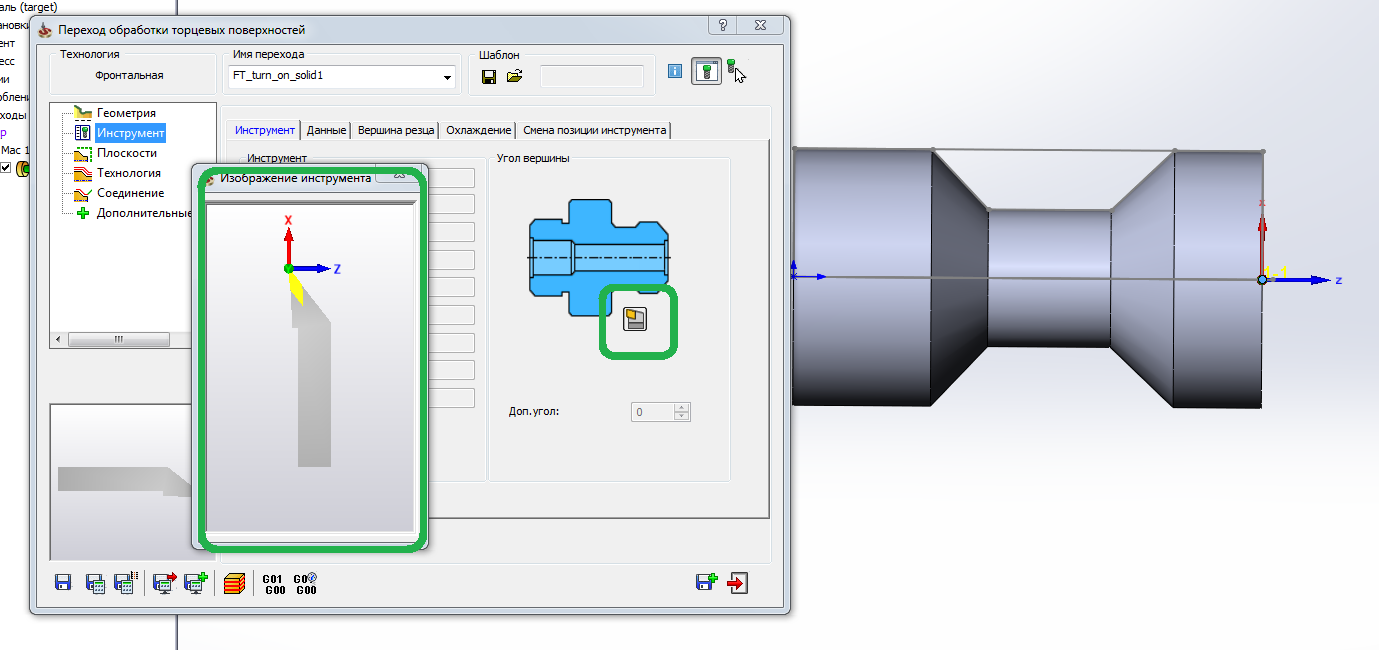Open template with the folder icon
This screenshot has width=1379, height=650.
pyautogui.click(x=515, y=76)
